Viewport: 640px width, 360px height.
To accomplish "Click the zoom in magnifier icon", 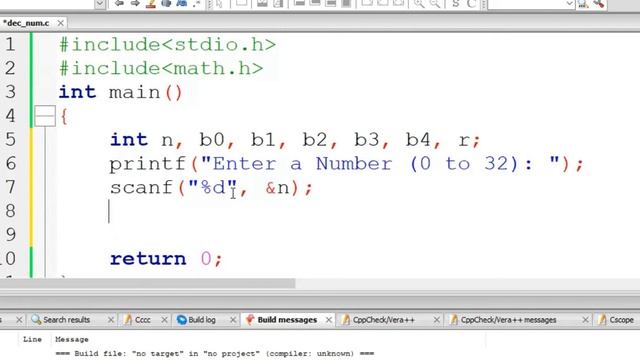I will click(419, 4).
